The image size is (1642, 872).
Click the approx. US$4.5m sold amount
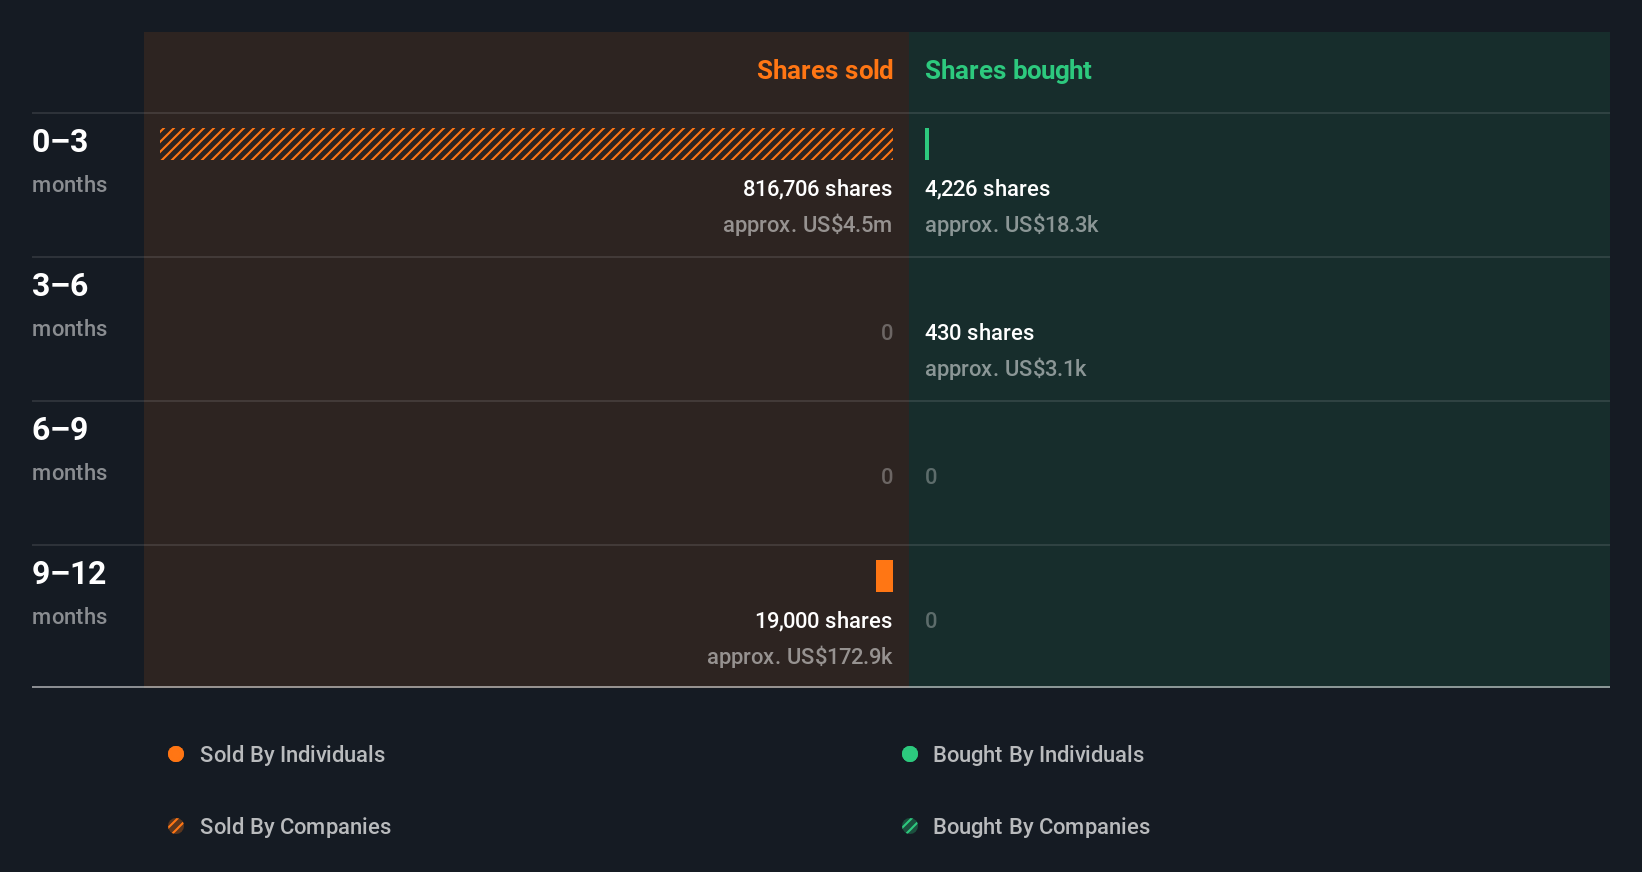807,225
